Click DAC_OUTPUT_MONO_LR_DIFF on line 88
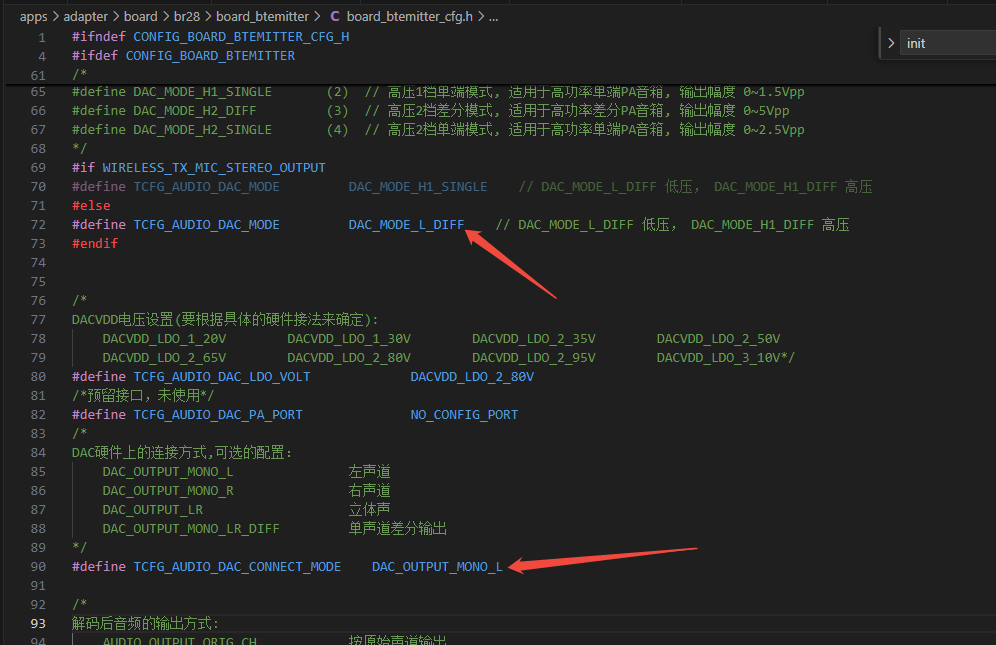Screen dimensions: 996x645 point(191,529)
